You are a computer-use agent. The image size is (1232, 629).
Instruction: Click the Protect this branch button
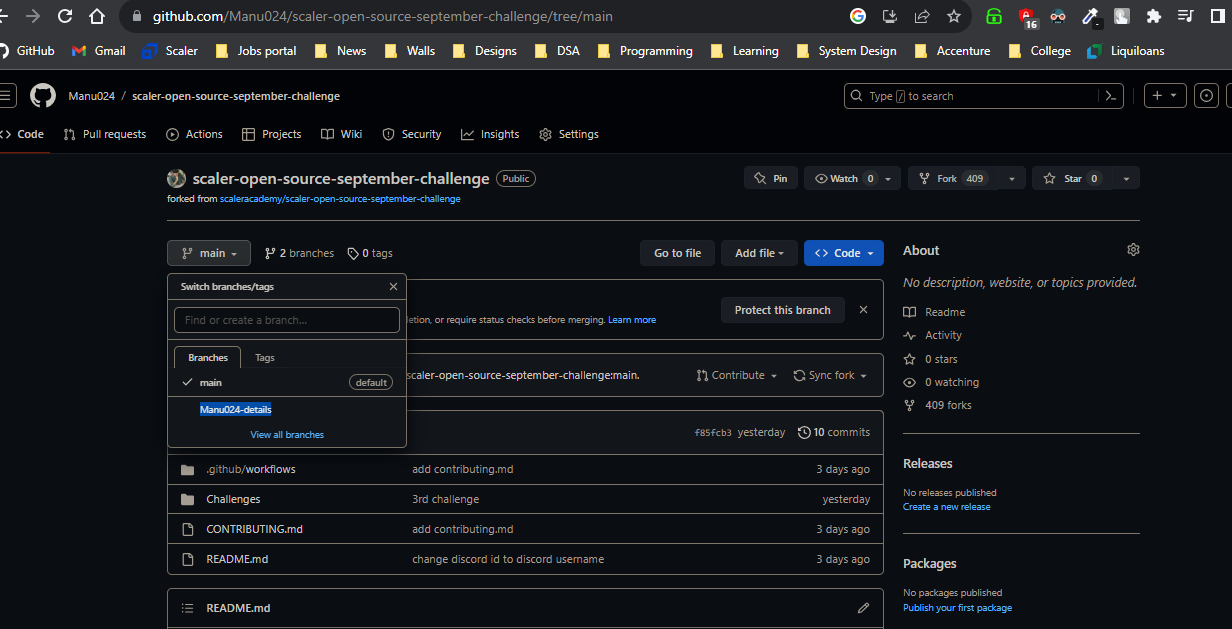coord(783,310)
